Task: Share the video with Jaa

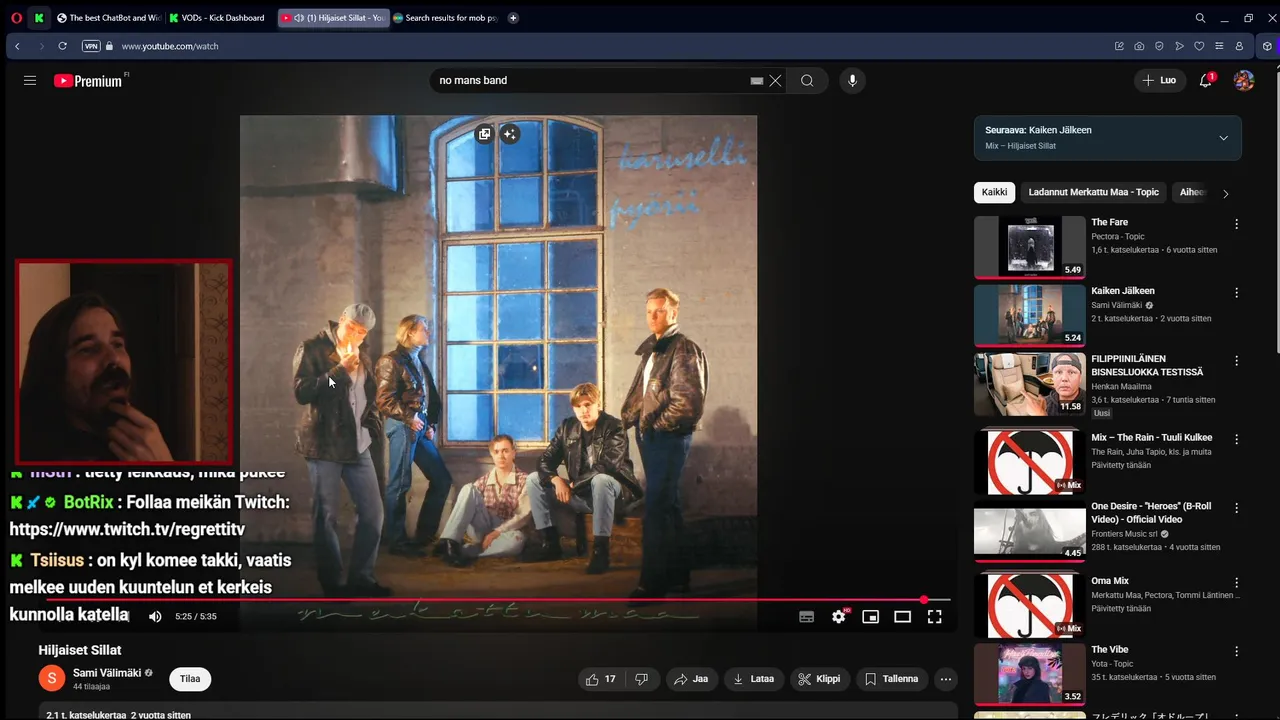Action: [x=691, y=679]
